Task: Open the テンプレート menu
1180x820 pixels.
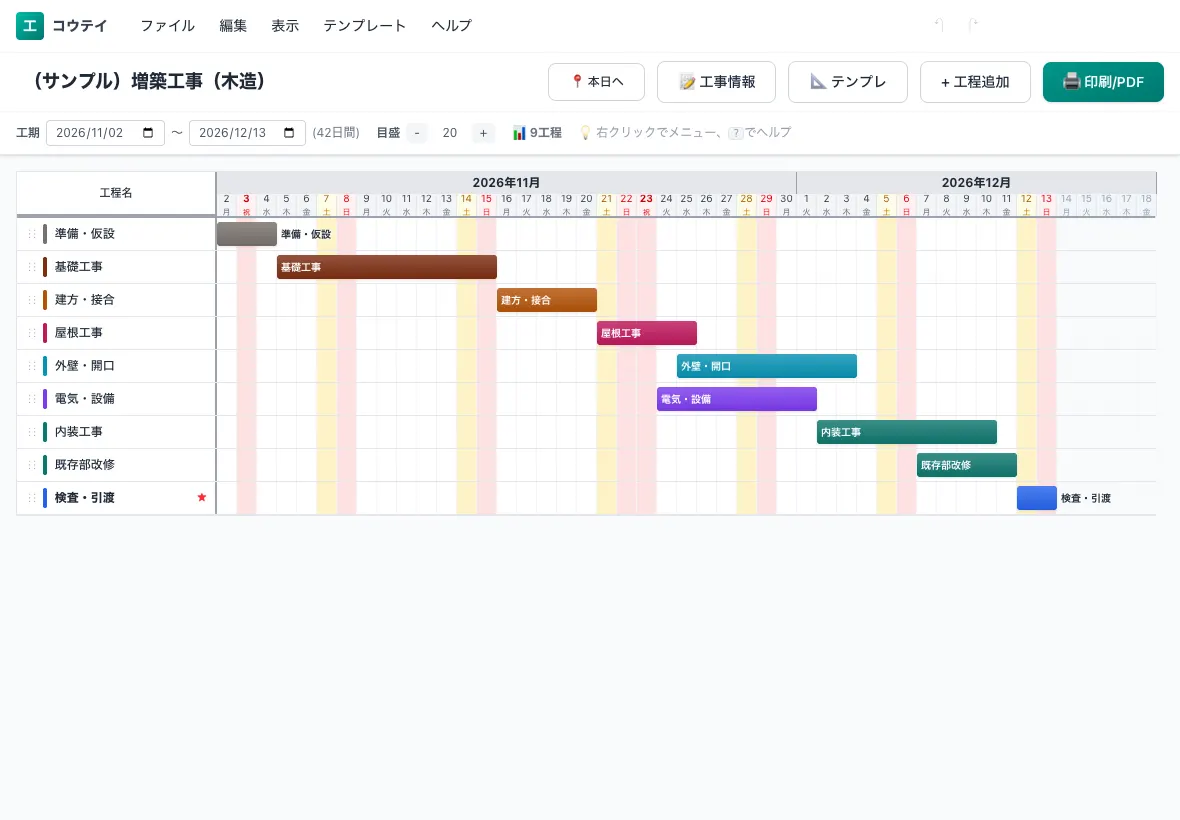Action: coord(365,26)
